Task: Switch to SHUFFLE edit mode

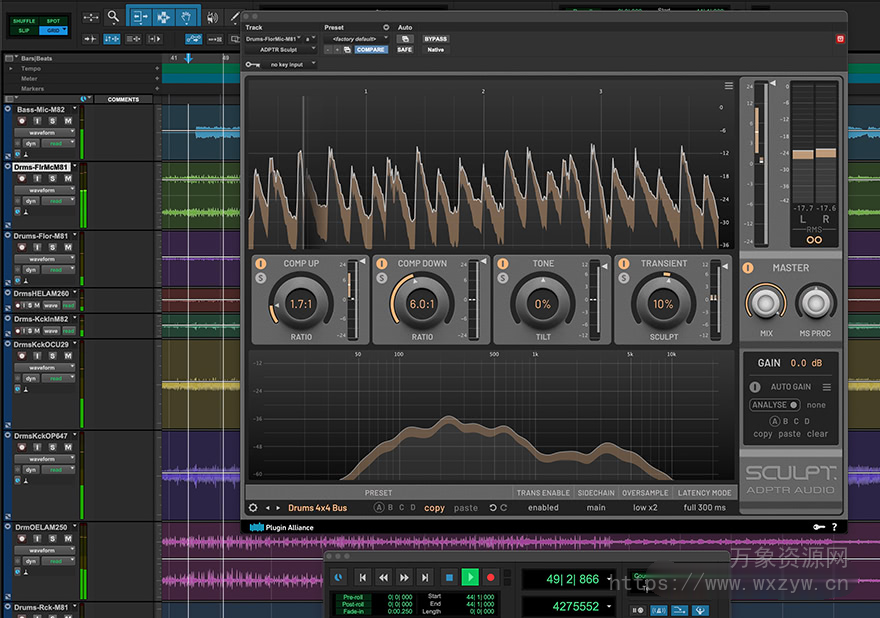Action: pos(24,21)
